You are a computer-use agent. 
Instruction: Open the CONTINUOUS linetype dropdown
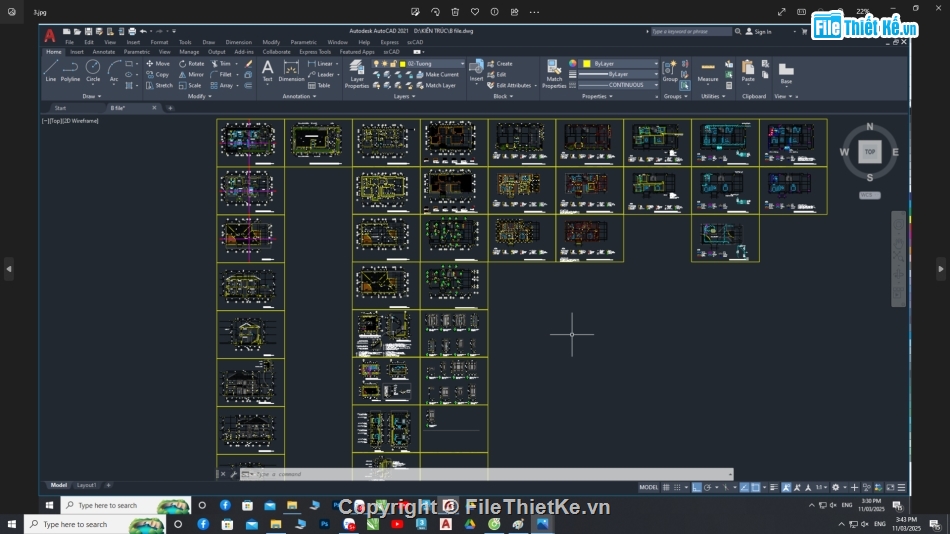618,85
